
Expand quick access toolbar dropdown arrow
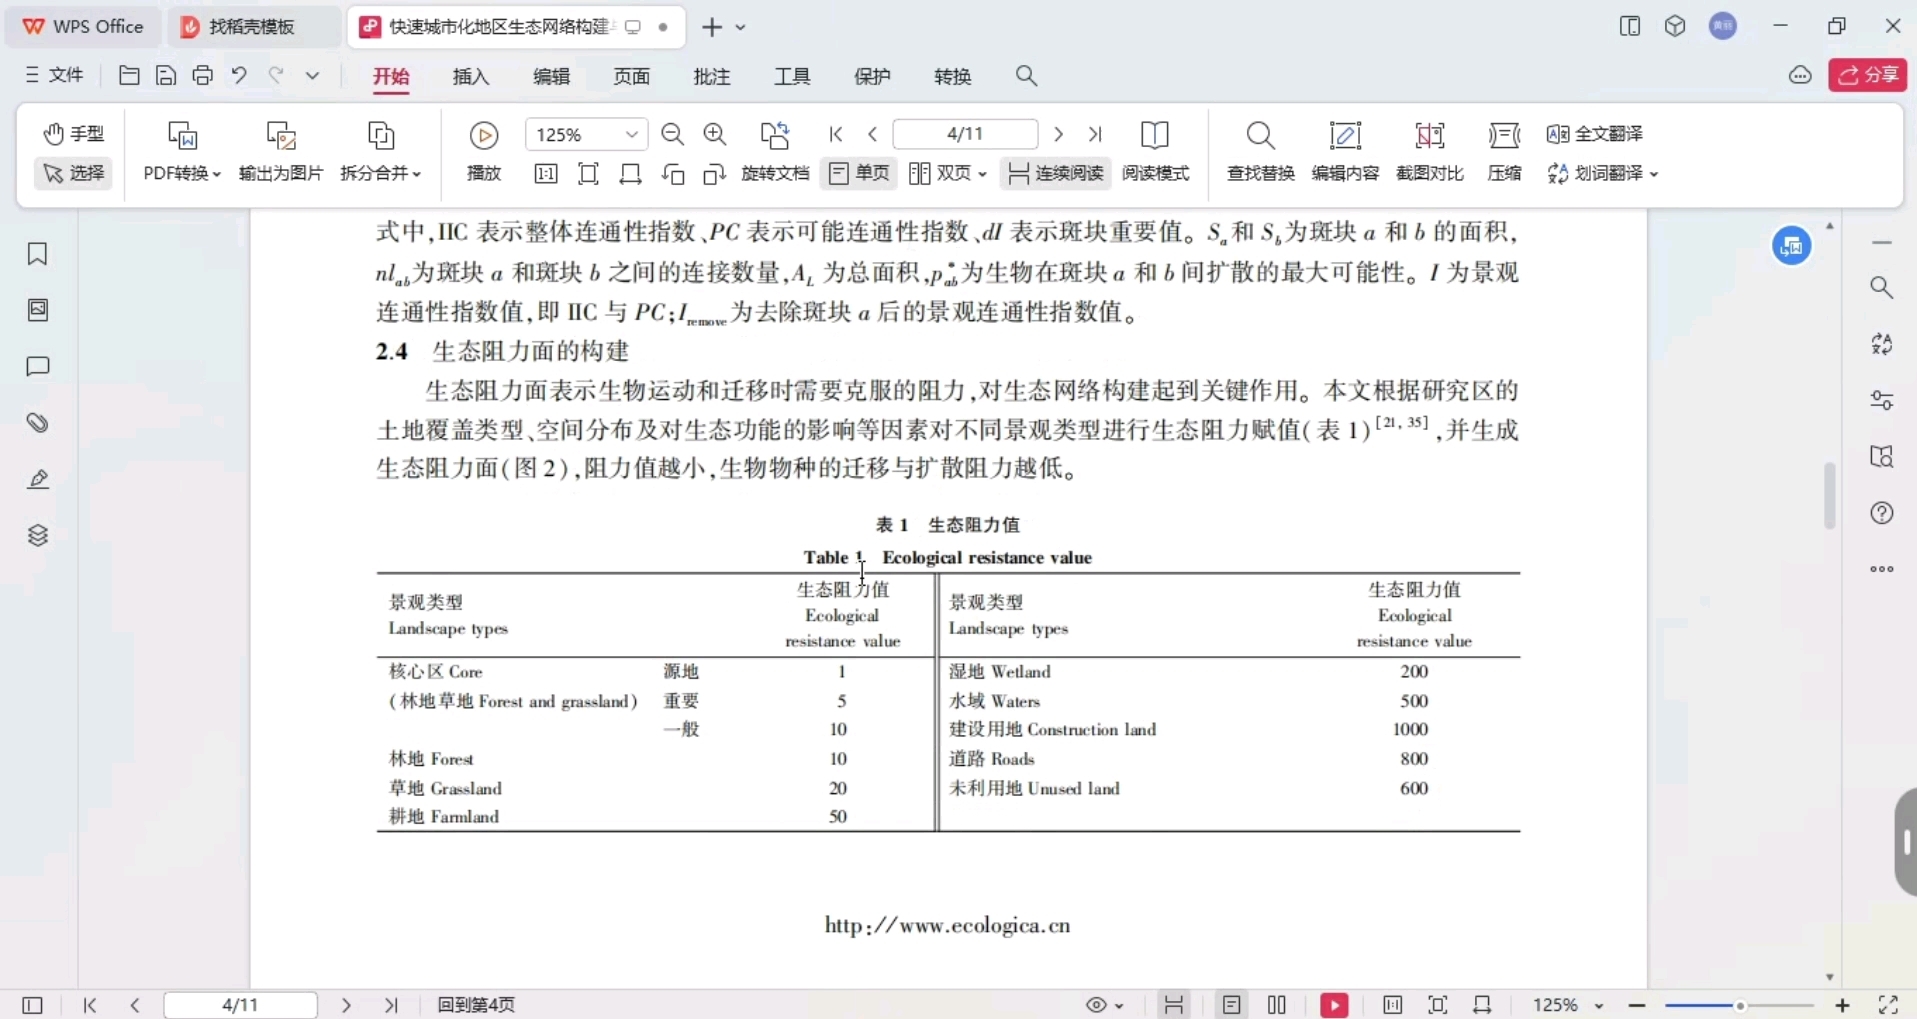tap(313, 75)
